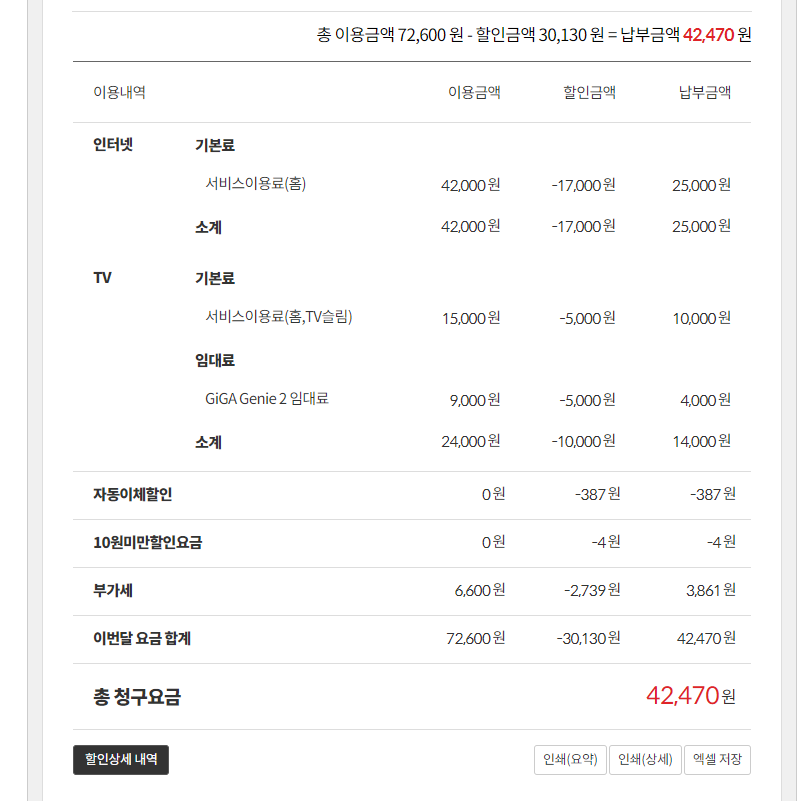Select the 10원미만할인요금 row label

coord(147,542)
